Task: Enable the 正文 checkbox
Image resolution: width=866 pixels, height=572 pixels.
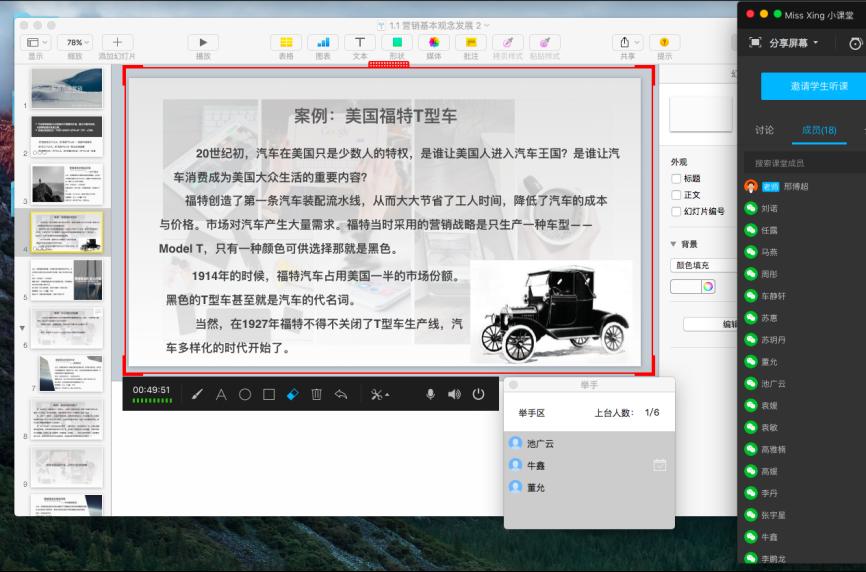Action: click(x=677, y=195)
